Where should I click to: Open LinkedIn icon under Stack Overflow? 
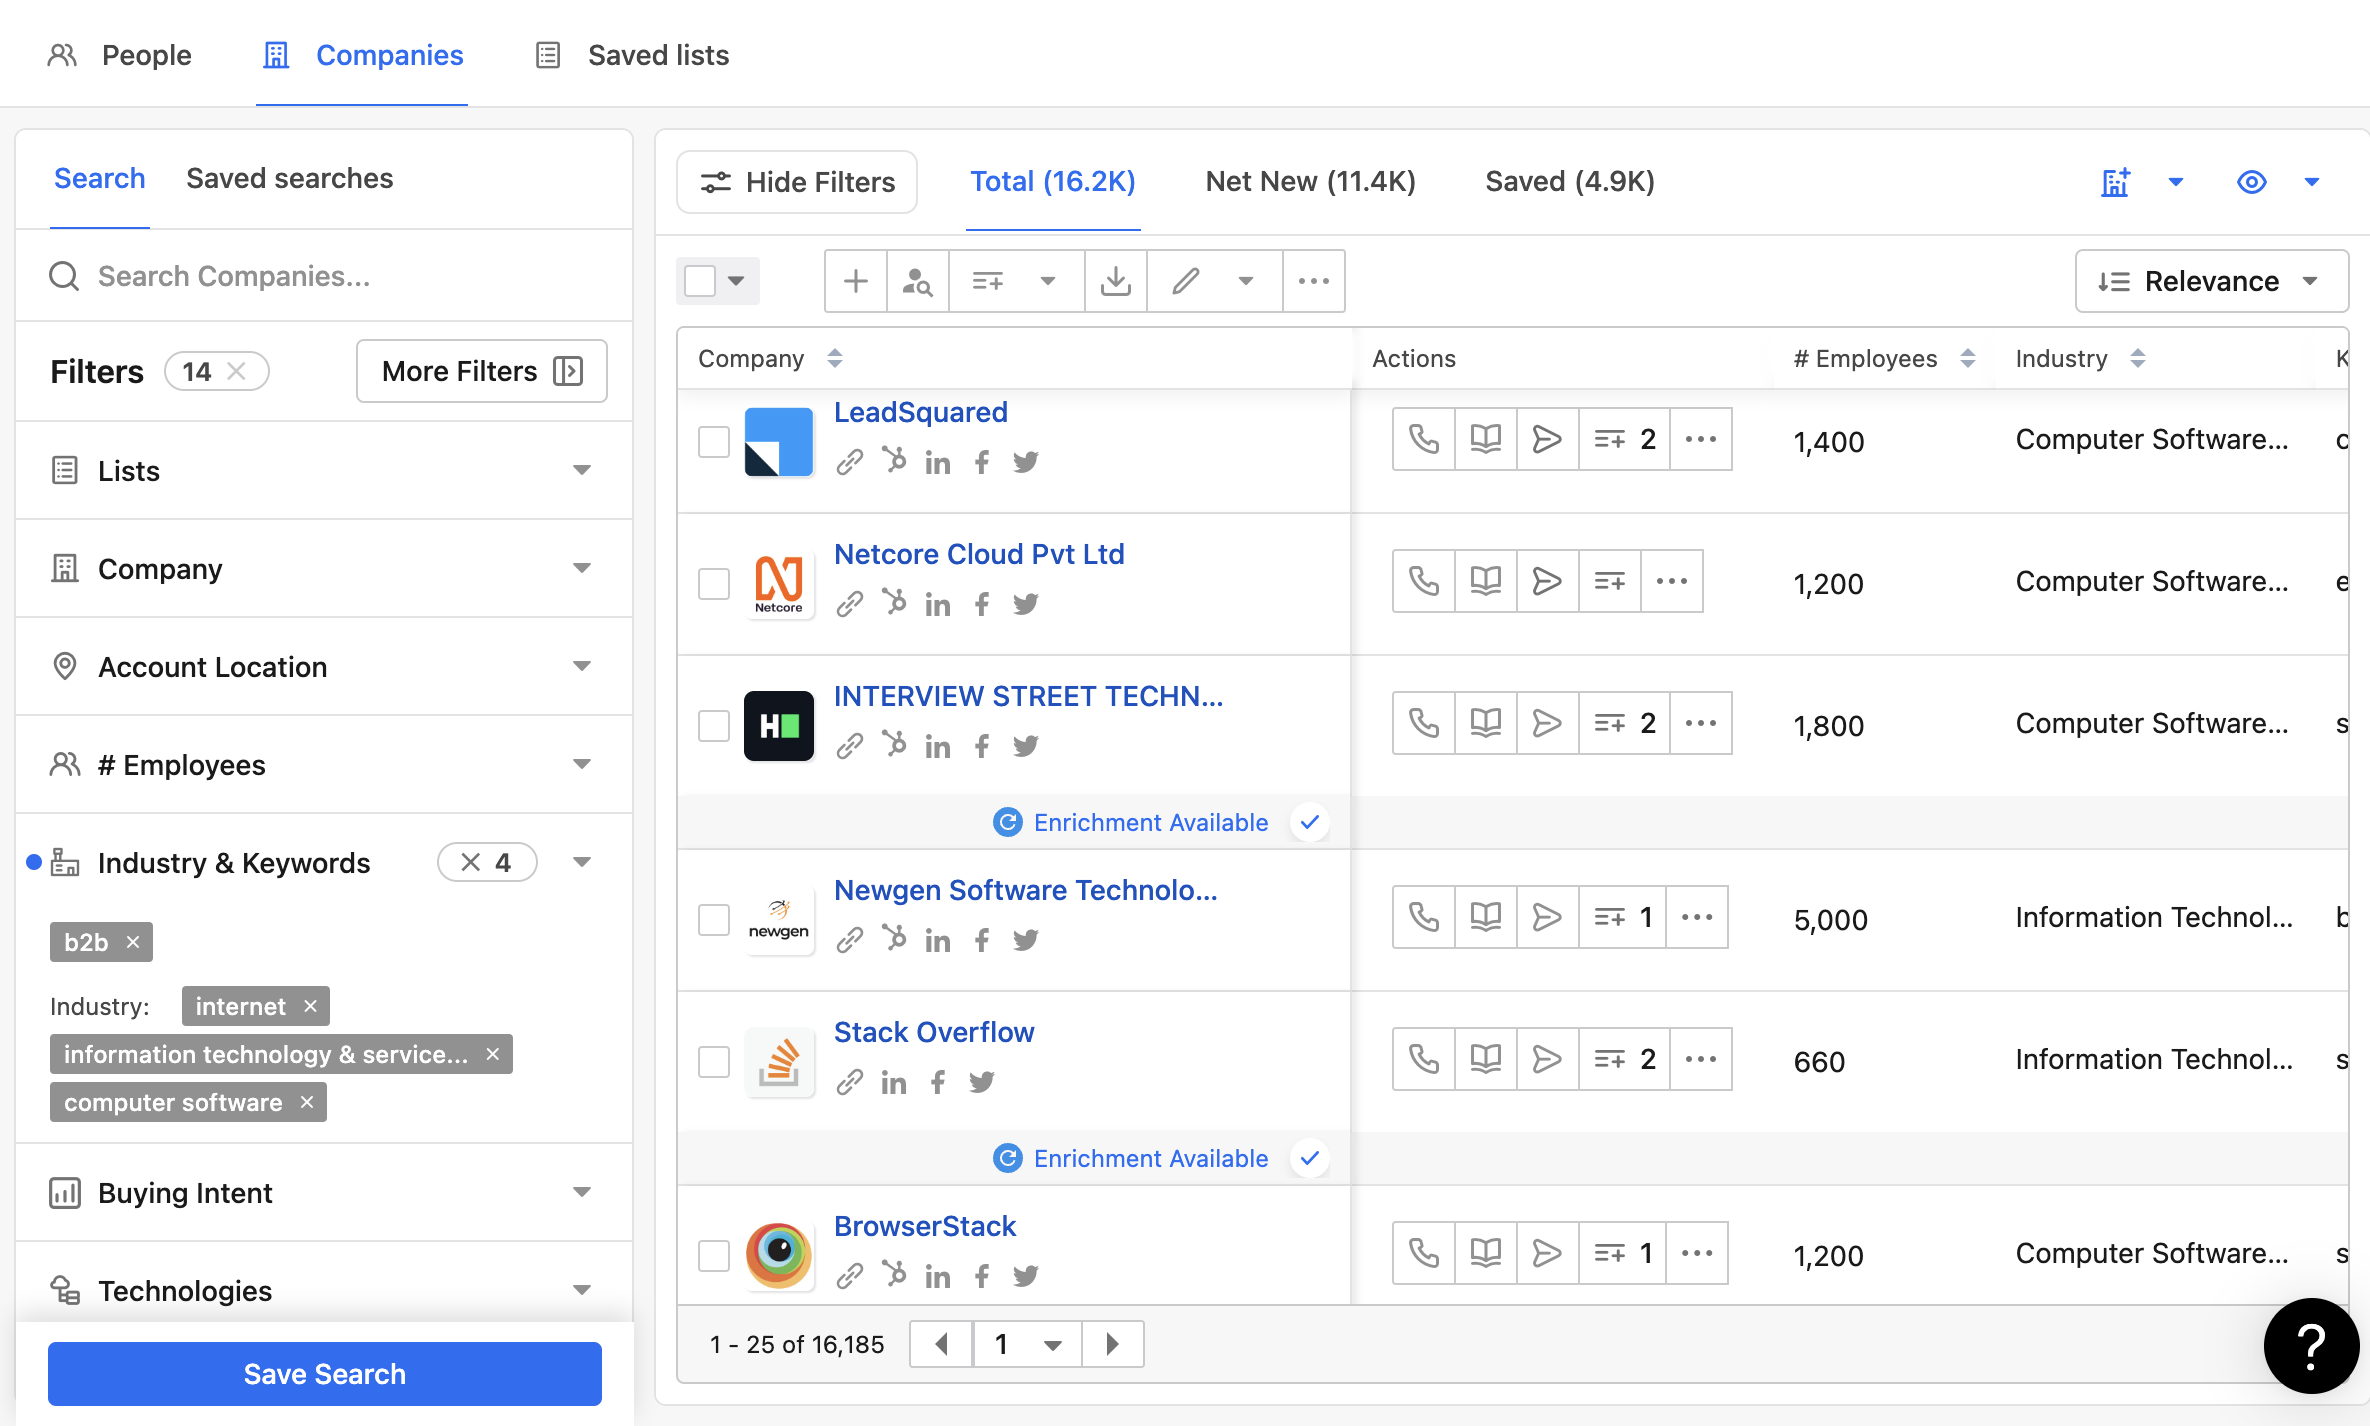click(893, 1083)
